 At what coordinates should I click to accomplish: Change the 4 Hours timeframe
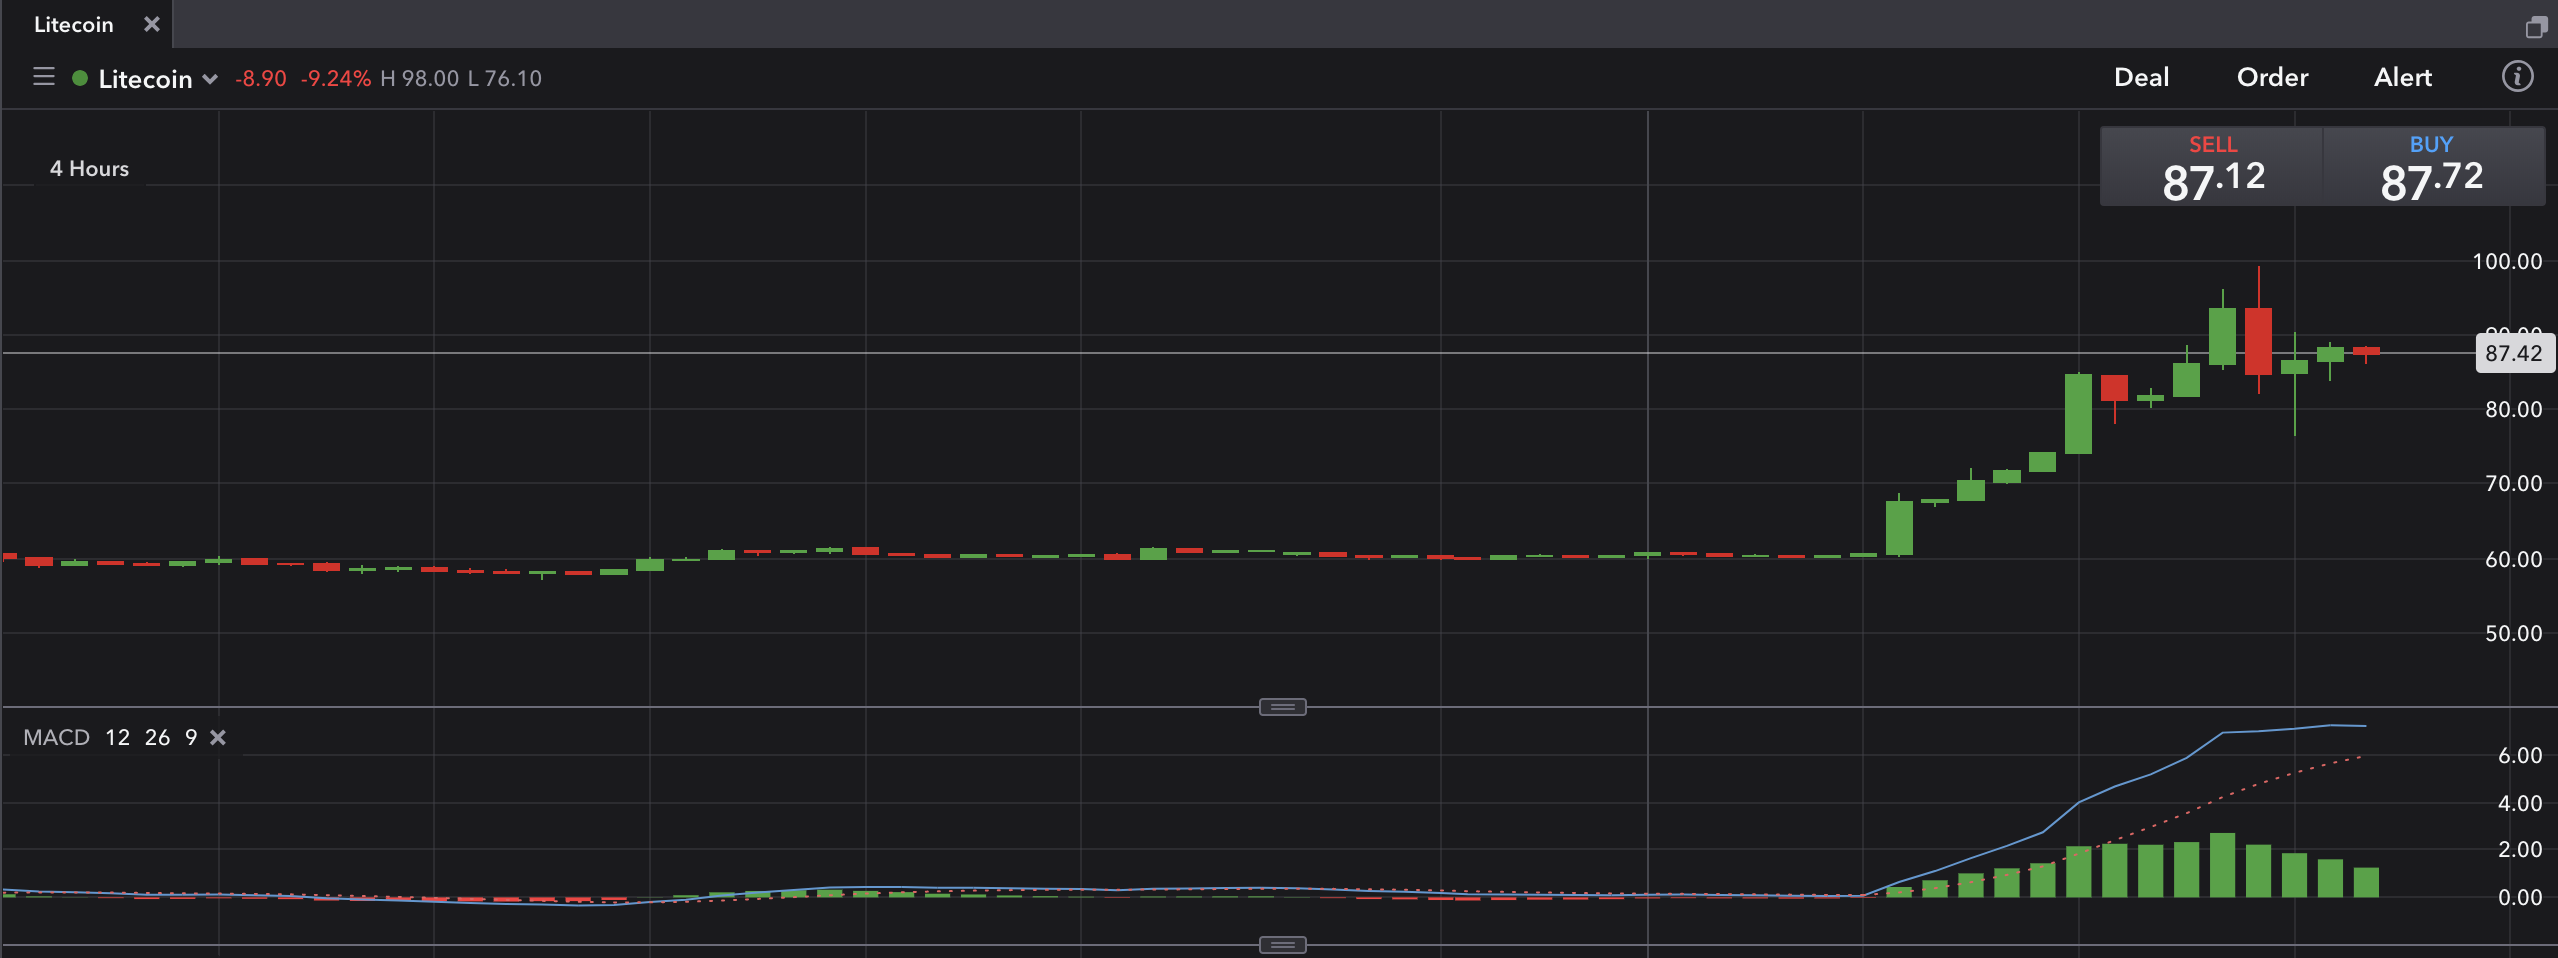(x=90, y=169)
